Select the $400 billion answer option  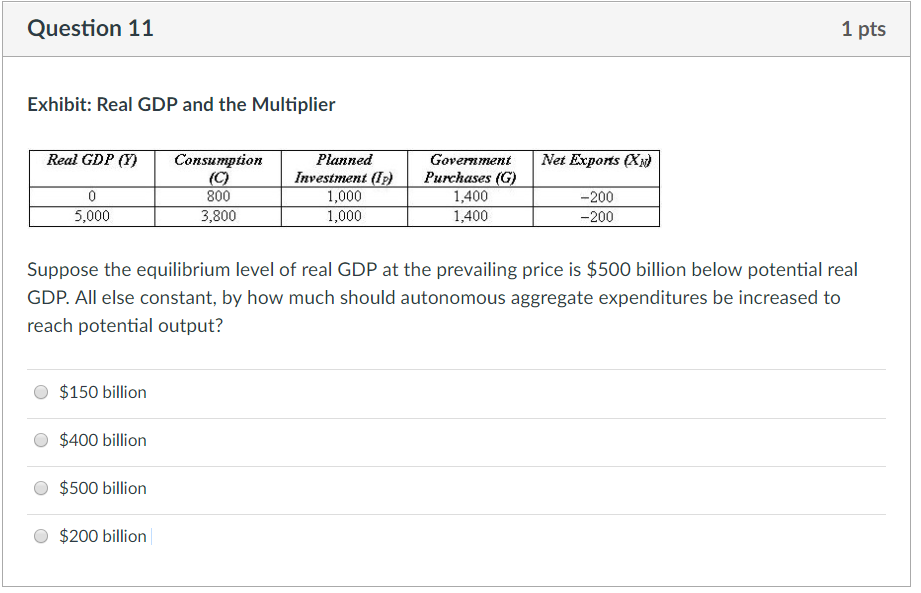41,440
